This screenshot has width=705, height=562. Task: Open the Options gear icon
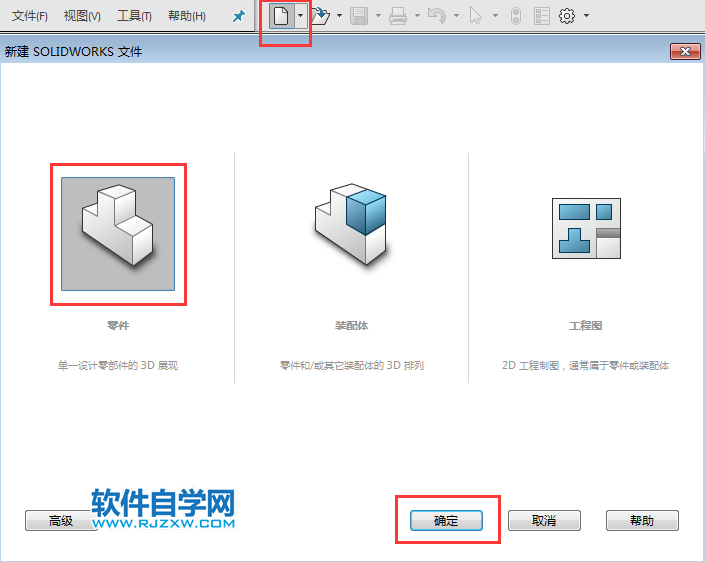pos(567,16)
